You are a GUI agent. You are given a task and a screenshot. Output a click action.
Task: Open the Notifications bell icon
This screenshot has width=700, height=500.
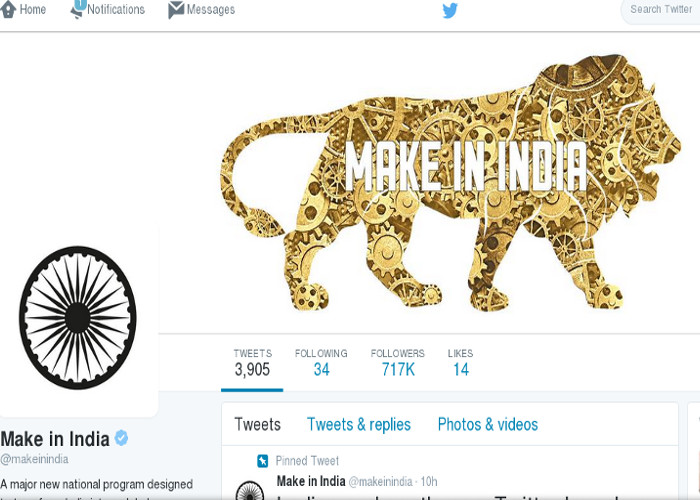(77, 13)
